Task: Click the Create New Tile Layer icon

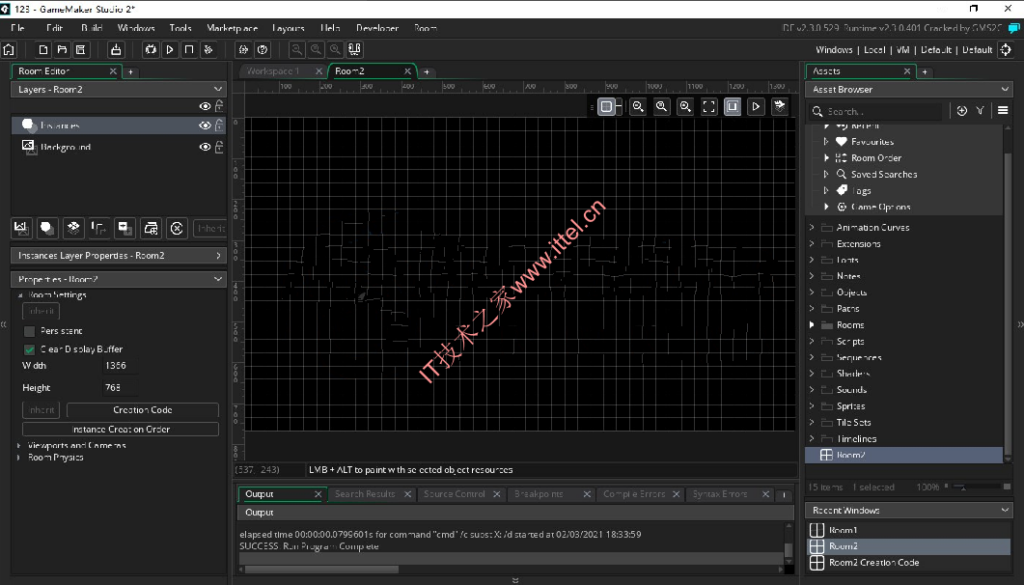Action: click(73, 228)
